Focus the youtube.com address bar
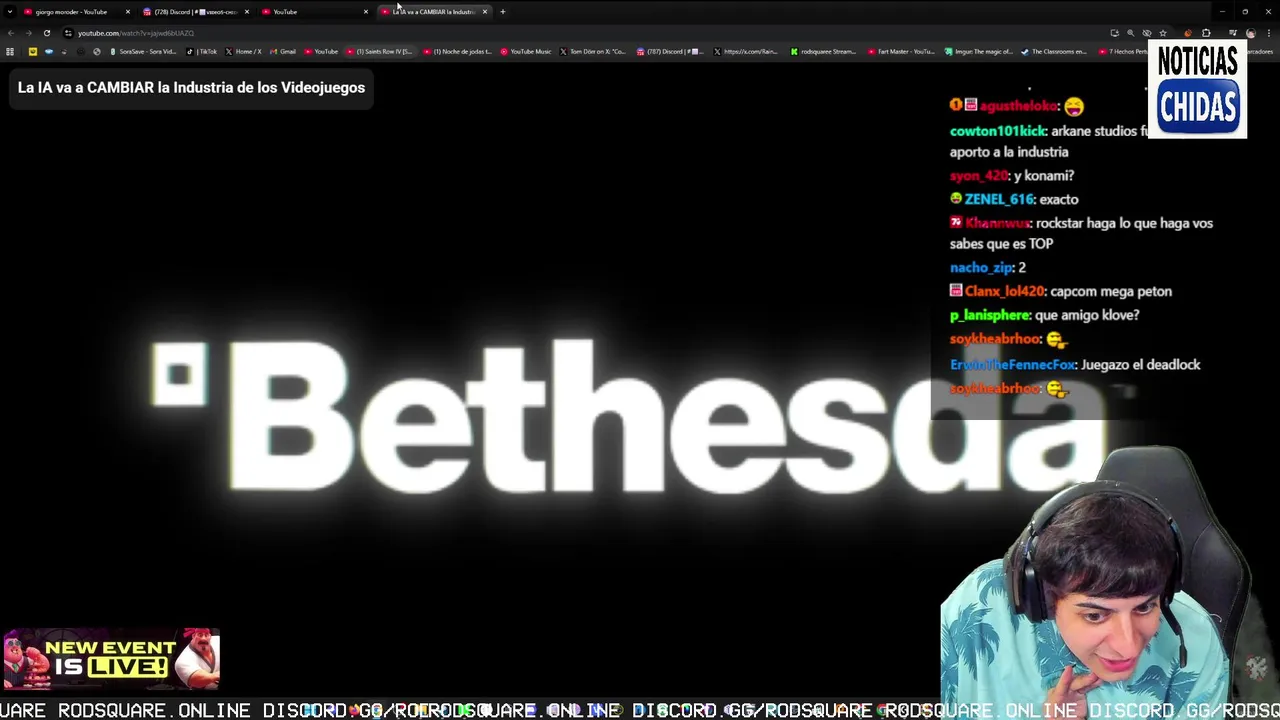The width and height of the screenshot is (1280, 720). coord(580,33)
